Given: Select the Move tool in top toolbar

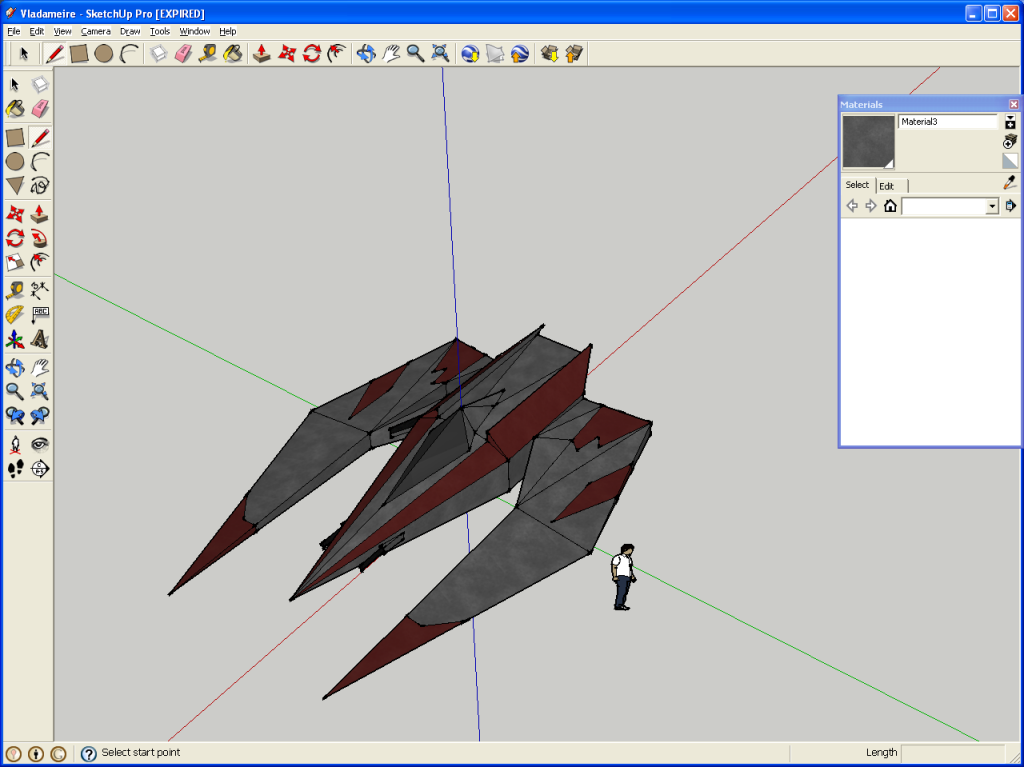Looking at the screenshot, I should point(287,54).
